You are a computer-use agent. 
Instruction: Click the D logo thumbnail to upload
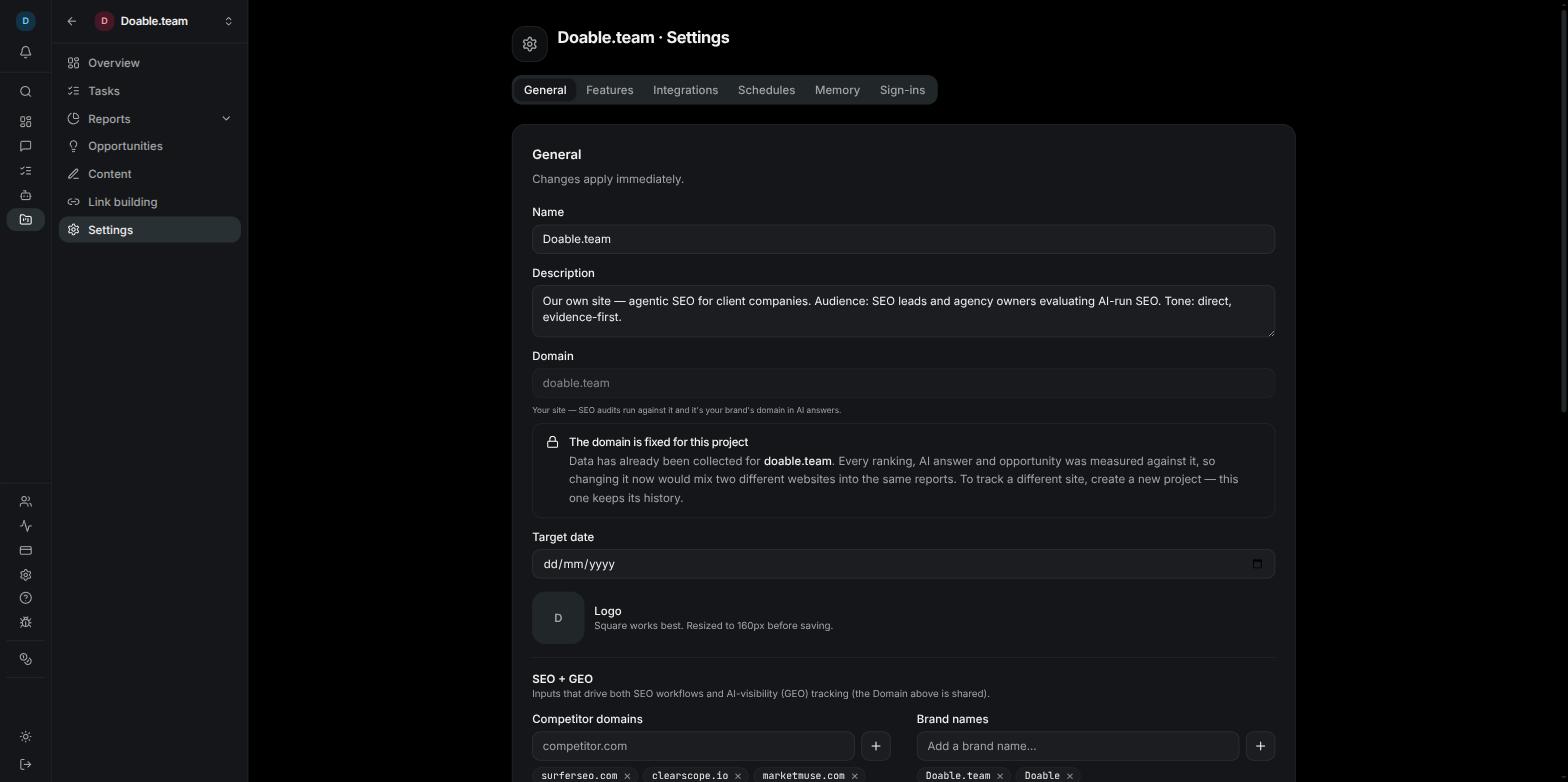point(558,618)
